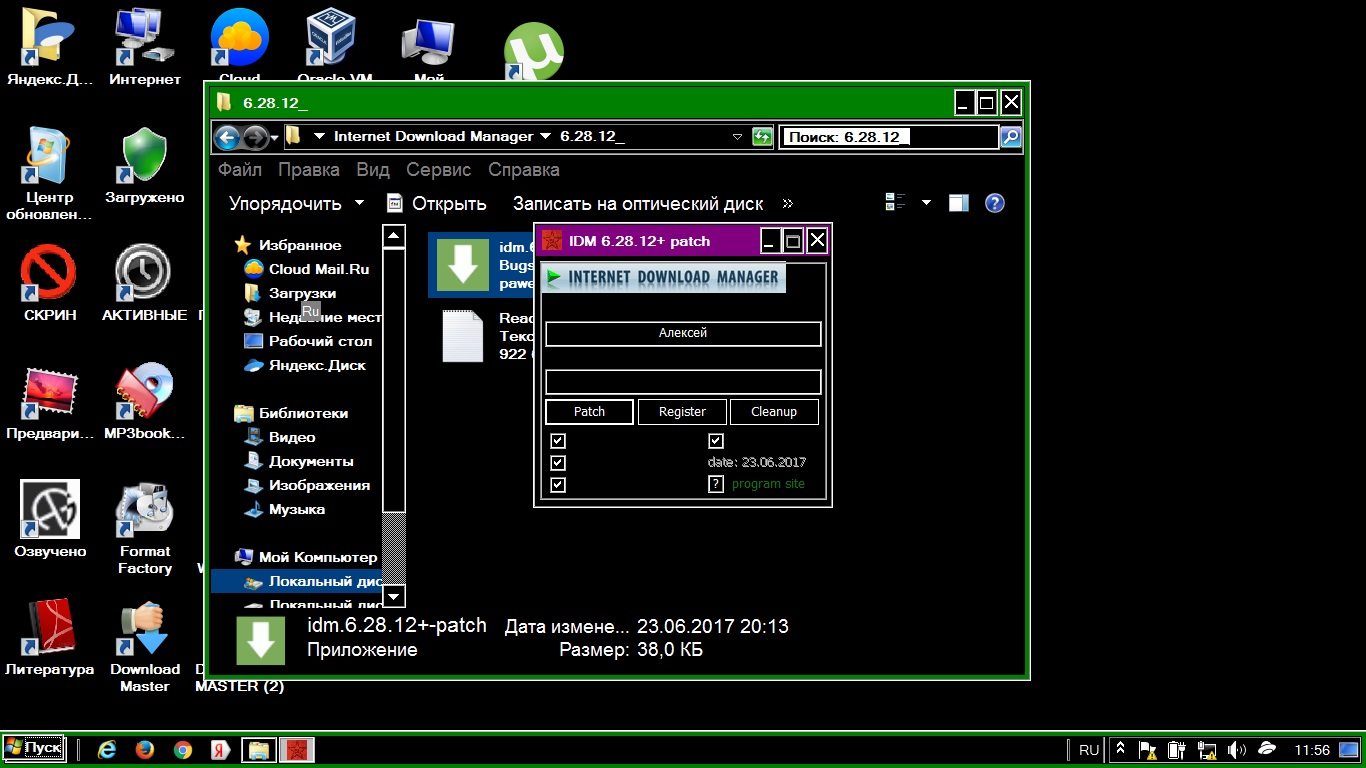Open the Озвучено desktop shortcut

50,521
